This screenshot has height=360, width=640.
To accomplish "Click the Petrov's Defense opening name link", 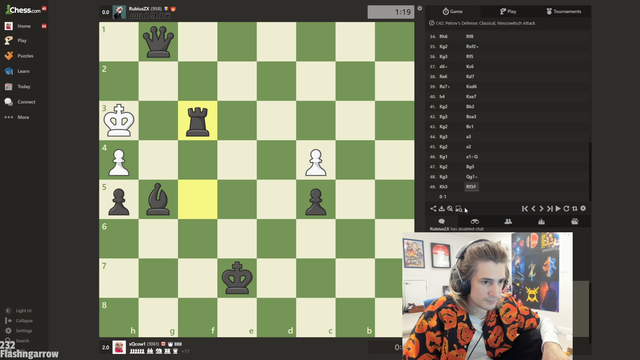I will click(x=485, y=23).
